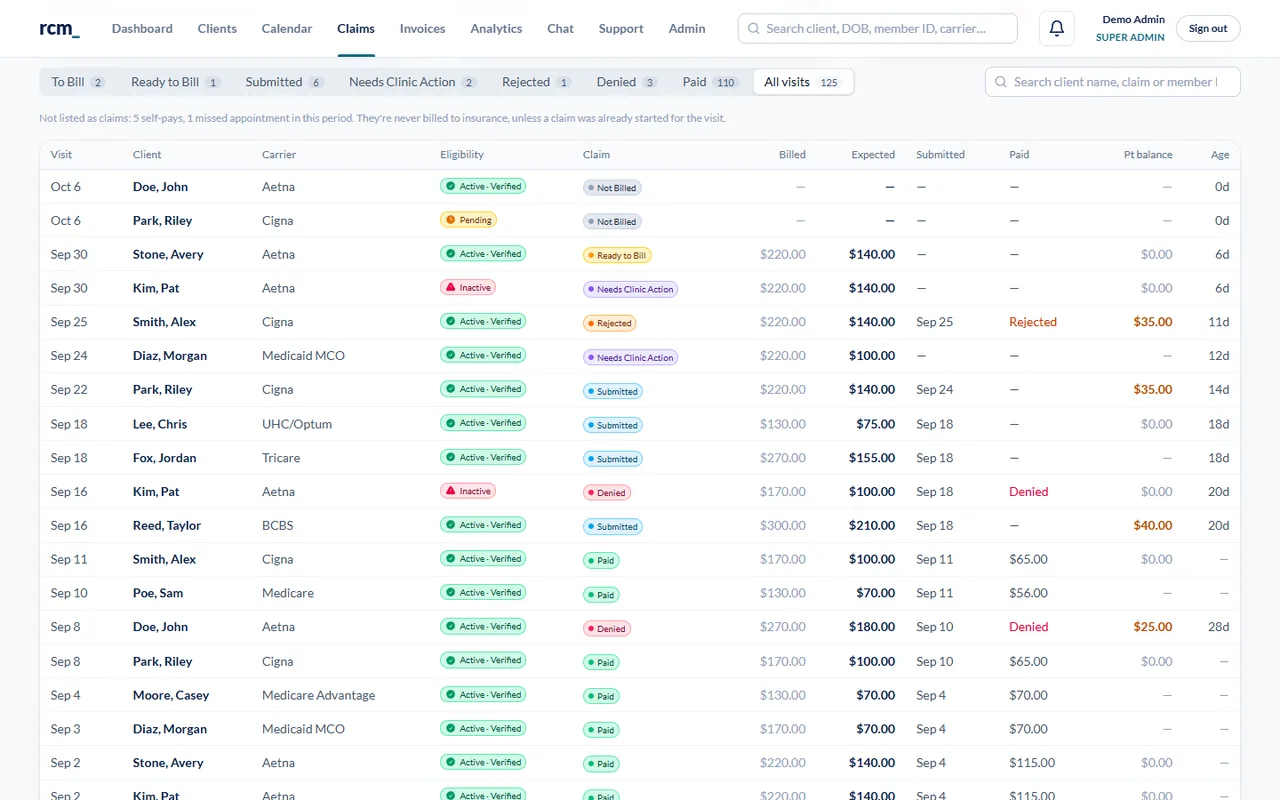The width and height of the screenshot is (1280, 800).
Task: Switch to the To Bill tab
Action: [x=78, y=82]
